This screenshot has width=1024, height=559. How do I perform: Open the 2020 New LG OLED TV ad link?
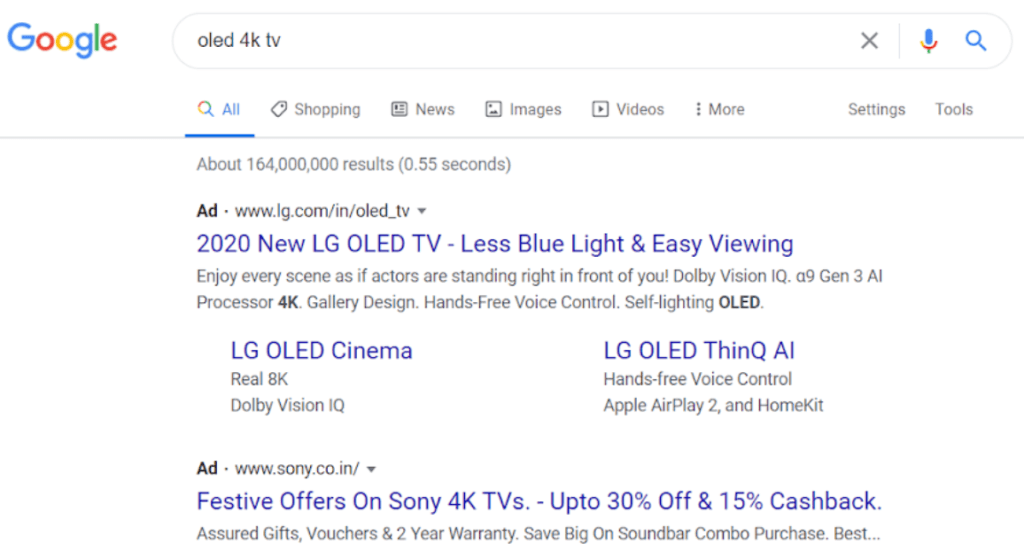[x=495, y=244]
